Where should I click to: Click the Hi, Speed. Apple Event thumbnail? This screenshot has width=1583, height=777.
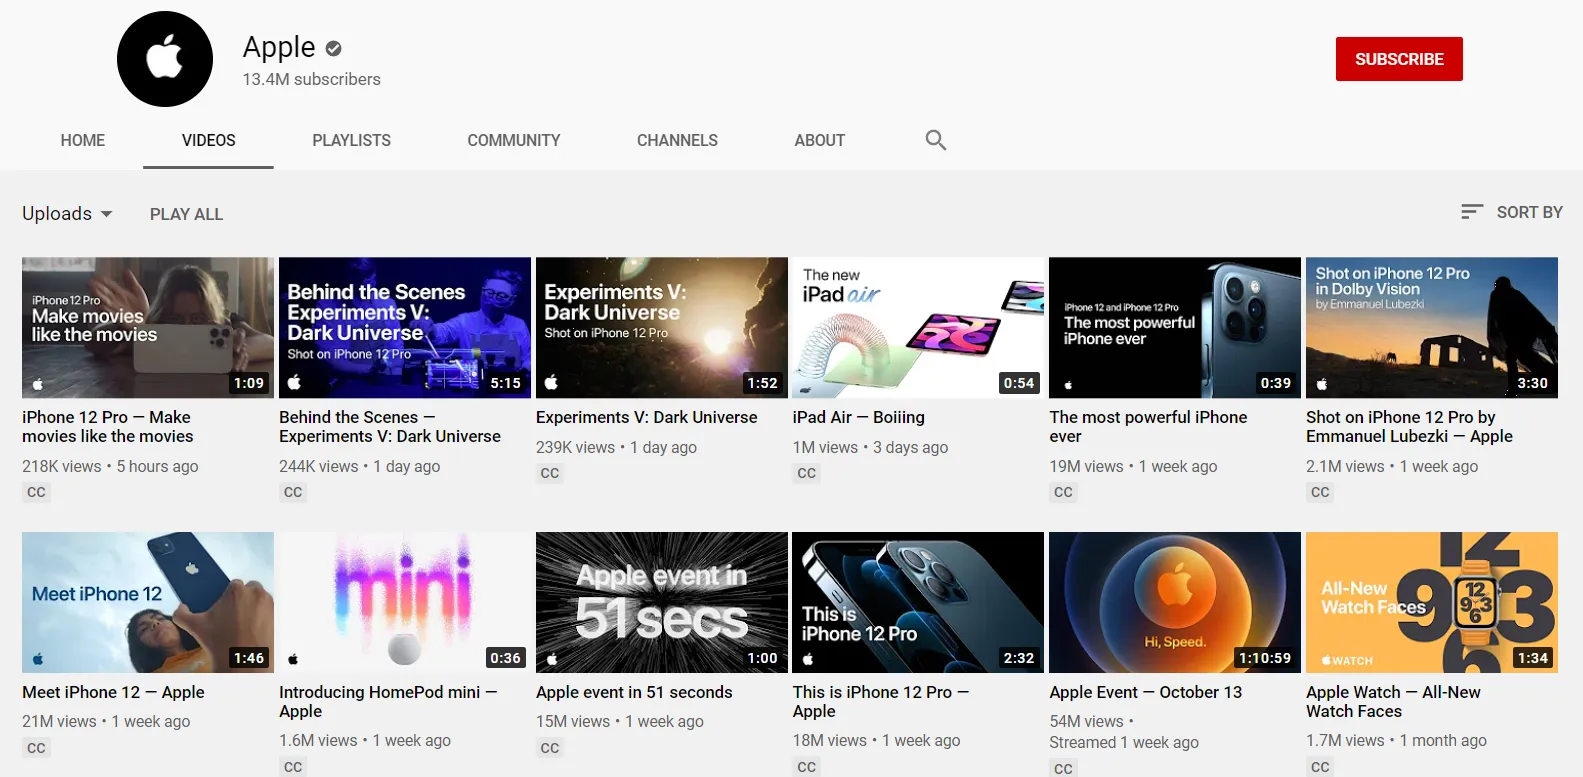(x=1175, y=602)
